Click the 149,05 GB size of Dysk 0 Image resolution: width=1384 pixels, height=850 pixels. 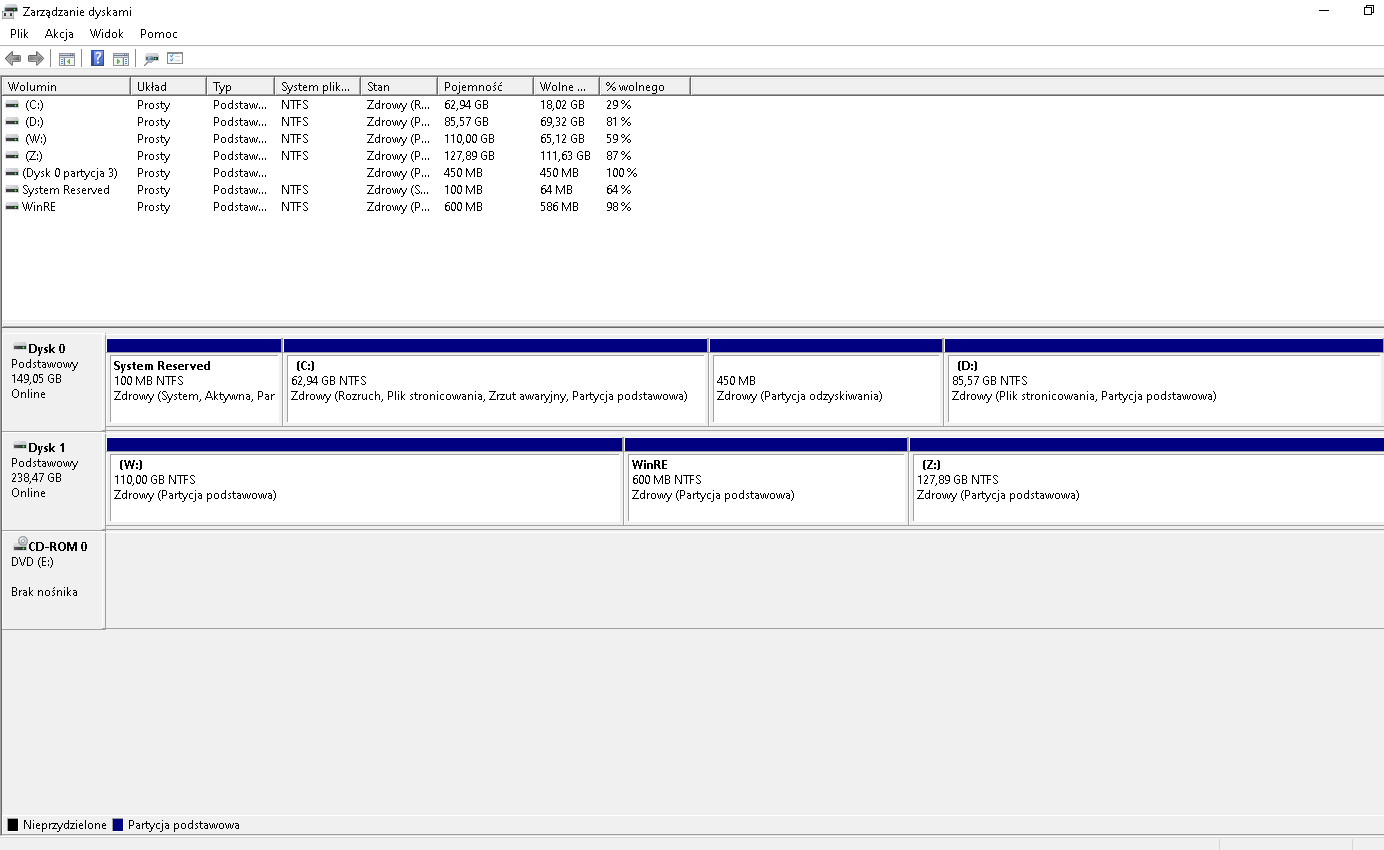point(36,379)
